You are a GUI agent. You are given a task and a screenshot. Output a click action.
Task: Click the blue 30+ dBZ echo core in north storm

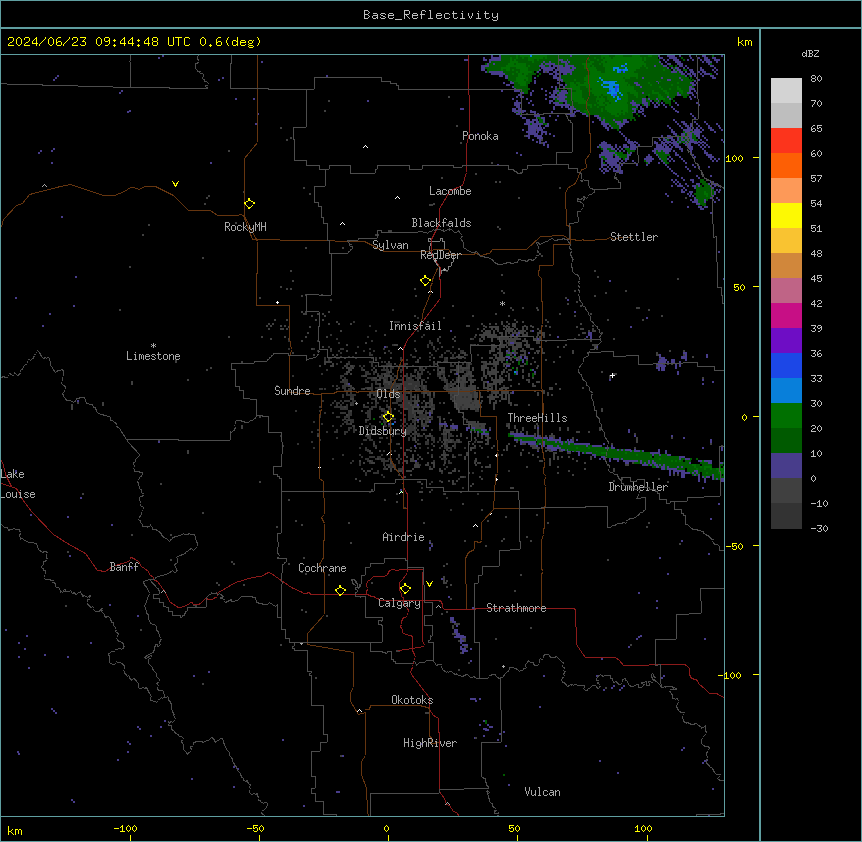pyautogui.click(x=612, y=88)
